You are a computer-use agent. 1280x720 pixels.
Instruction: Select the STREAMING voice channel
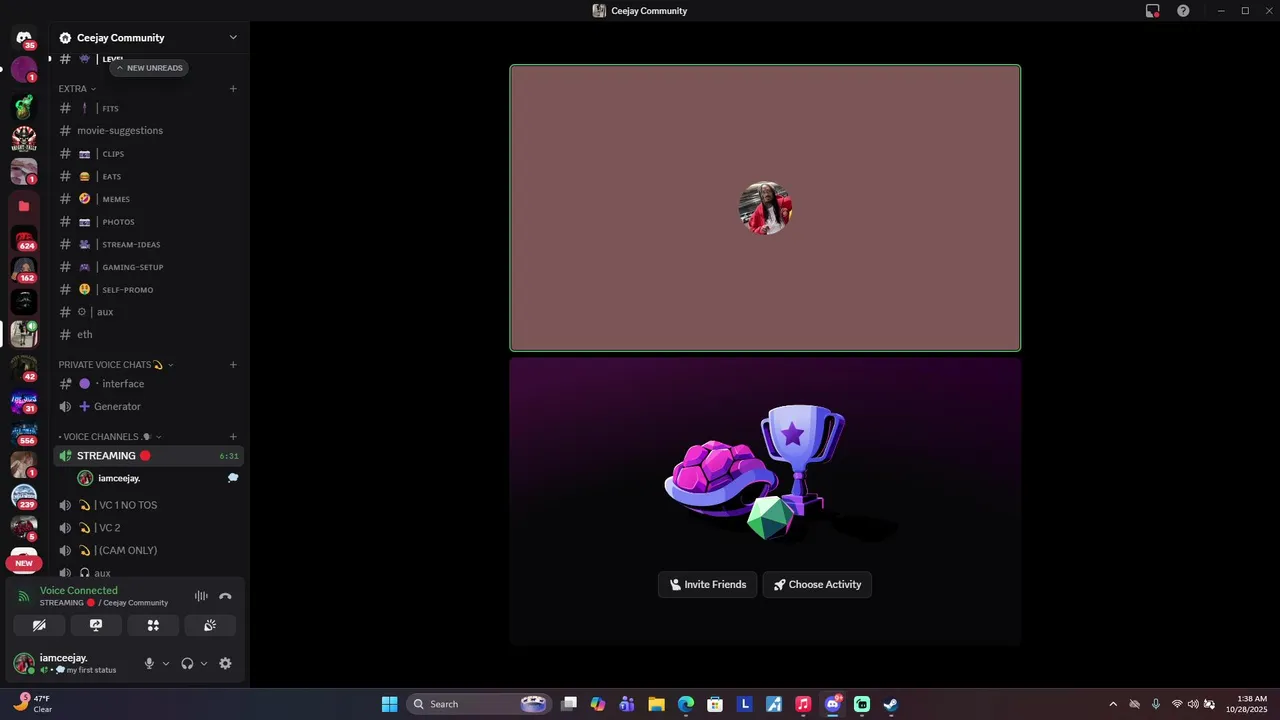point(148,456)
